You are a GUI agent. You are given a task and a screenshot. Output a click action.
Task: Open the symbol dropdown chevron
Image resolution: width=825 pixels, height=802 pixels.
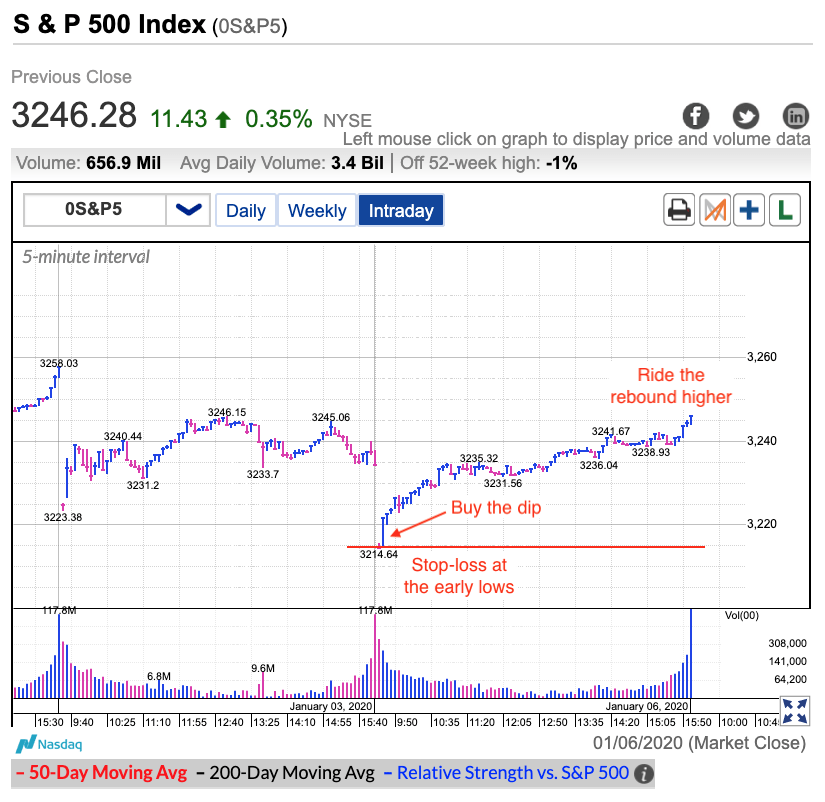188,210
